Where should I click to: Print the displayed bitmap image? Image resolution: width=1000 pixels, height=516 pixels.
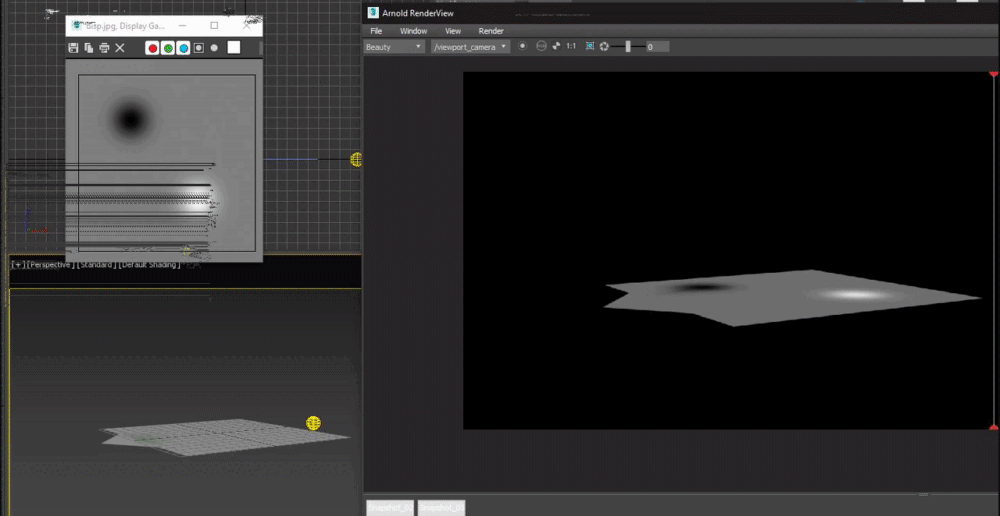click(104, 48)
